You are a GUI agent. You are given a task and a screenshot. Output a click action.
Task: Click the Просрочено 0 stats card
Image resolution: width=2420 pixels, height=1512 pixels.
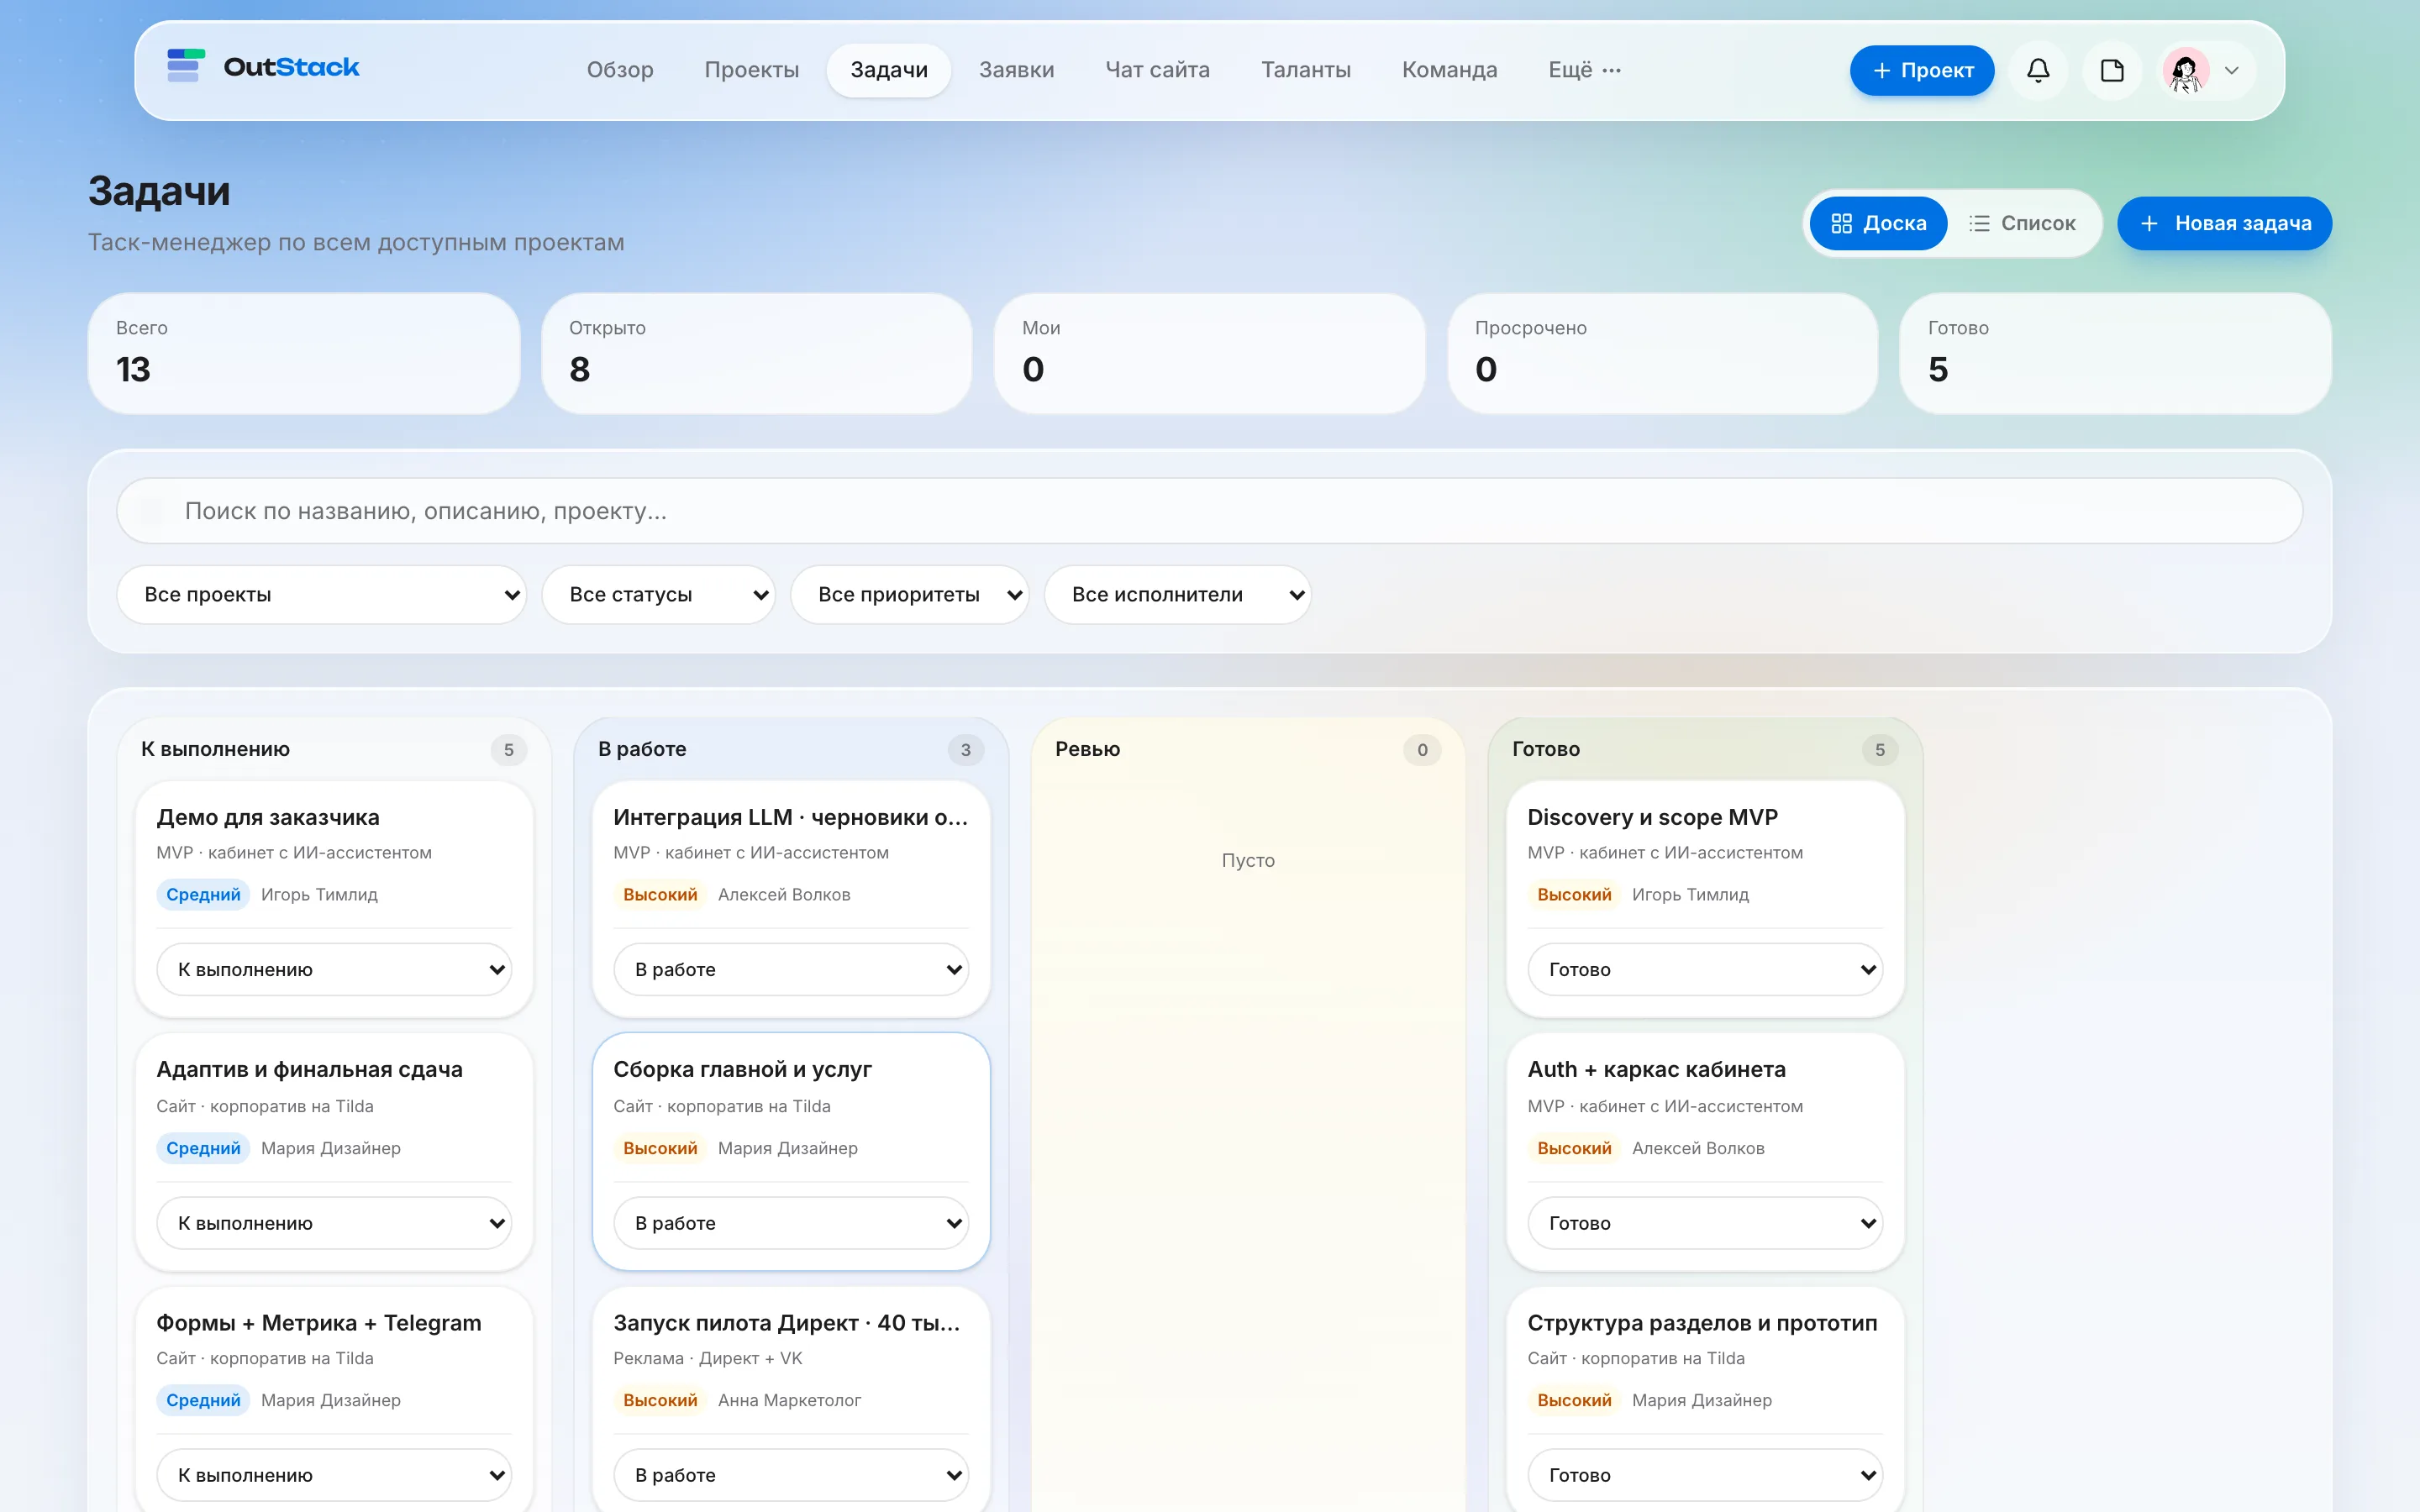[1663, 353]
